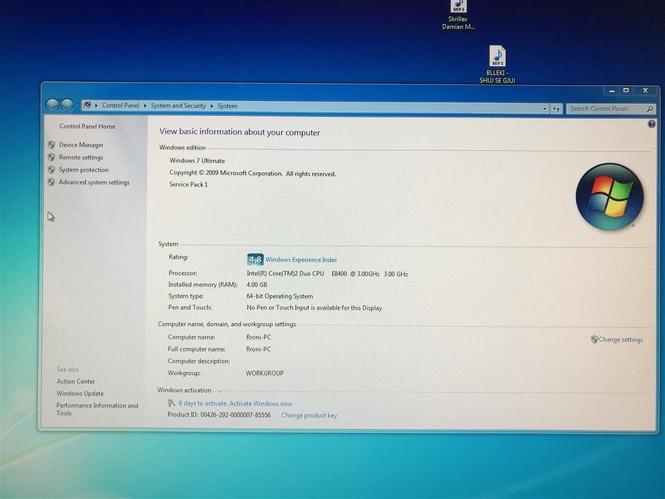
Task: Open the address bar history dropdown arrow
Action: click(545, 109)
